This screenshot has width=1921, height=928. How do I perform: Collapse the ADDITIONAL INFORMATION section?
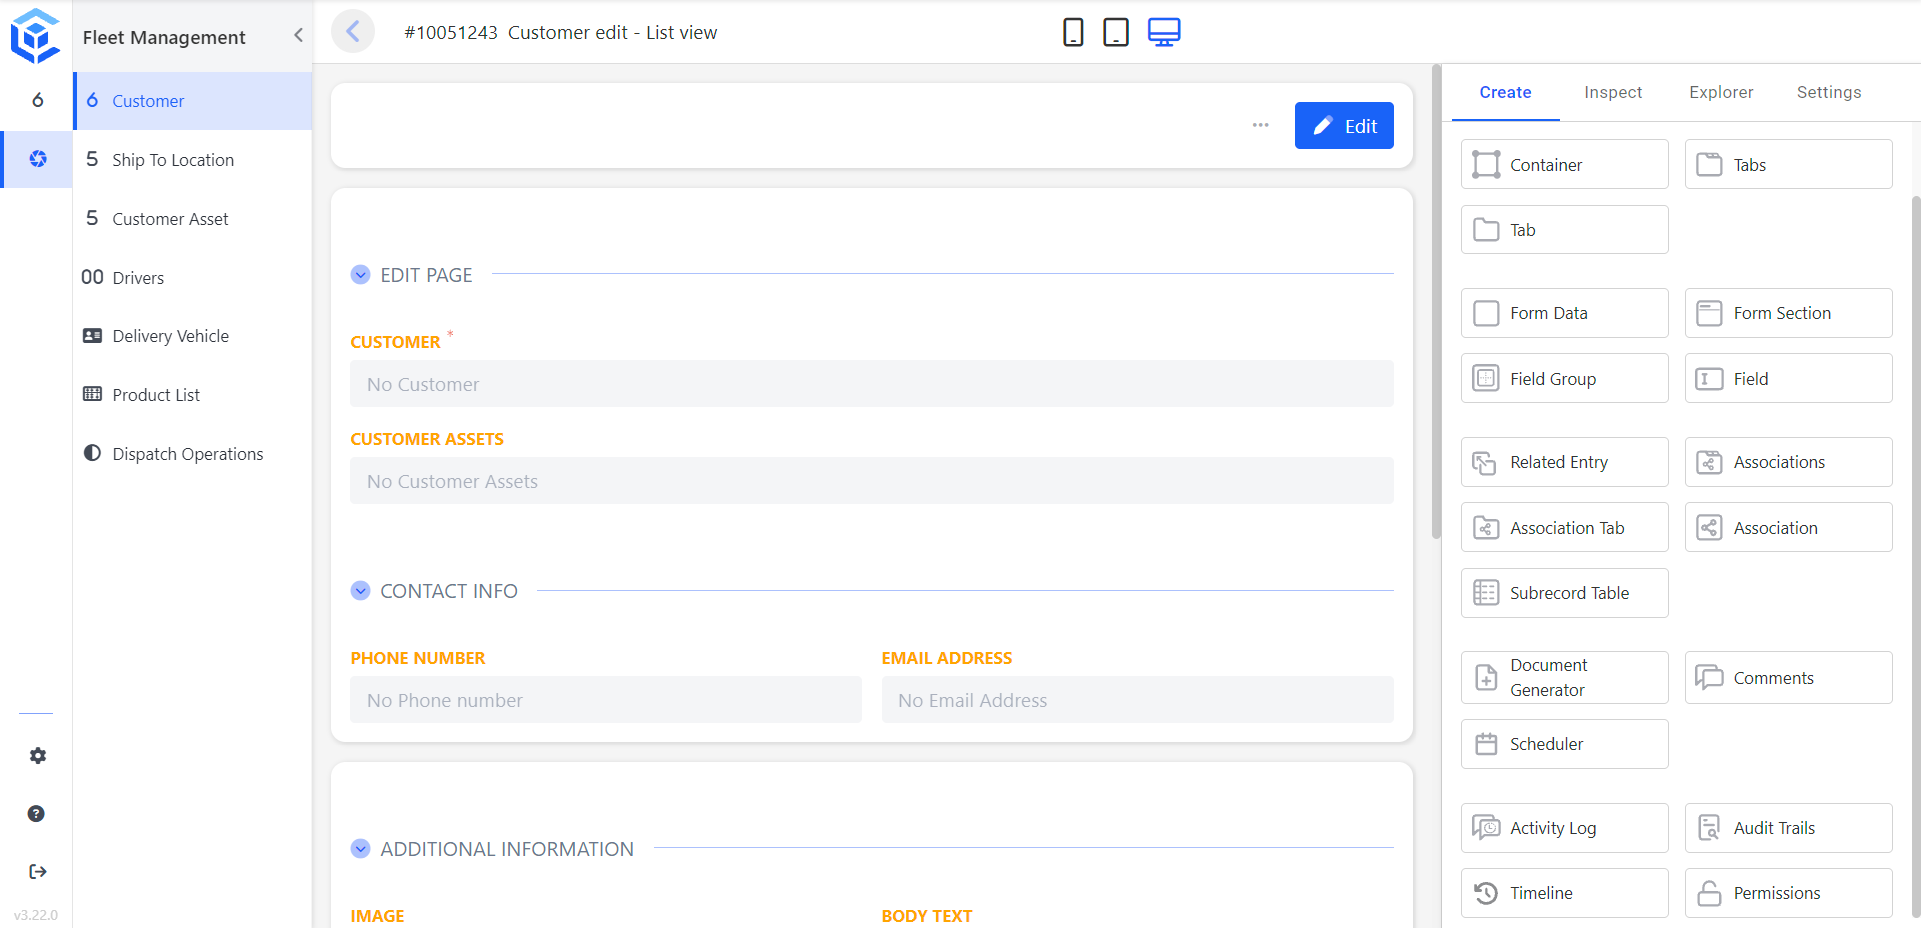point(361,849)
